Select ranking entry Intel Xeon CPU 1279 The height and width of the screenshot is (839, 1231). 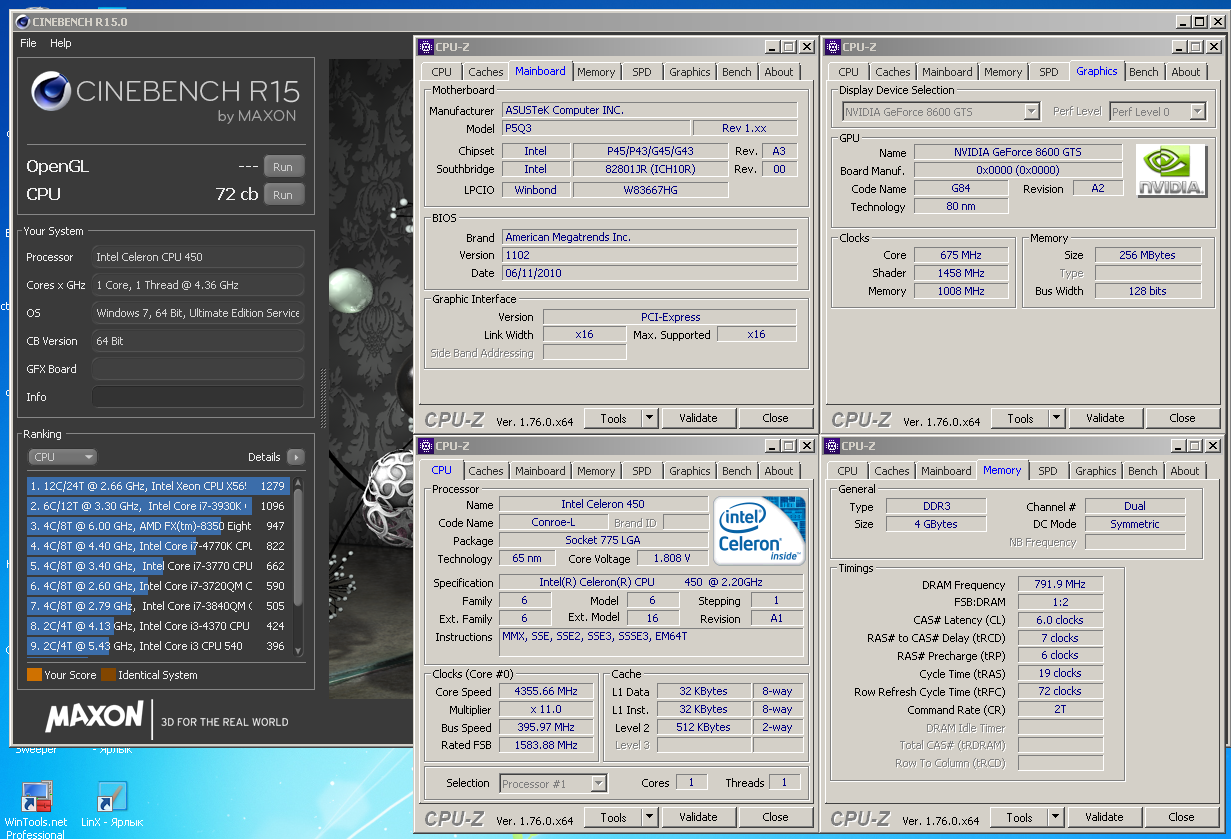tap(158, 486)
